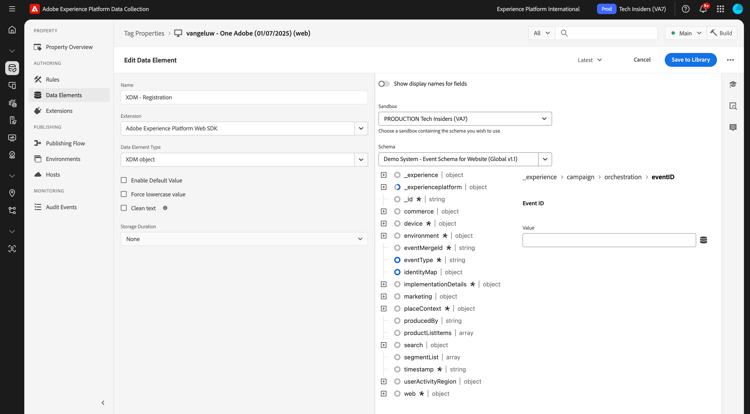The image size is (750, 414).
Task: Open Rules in the sidebar
Action: pyautogui.click(x=52, y=79)
